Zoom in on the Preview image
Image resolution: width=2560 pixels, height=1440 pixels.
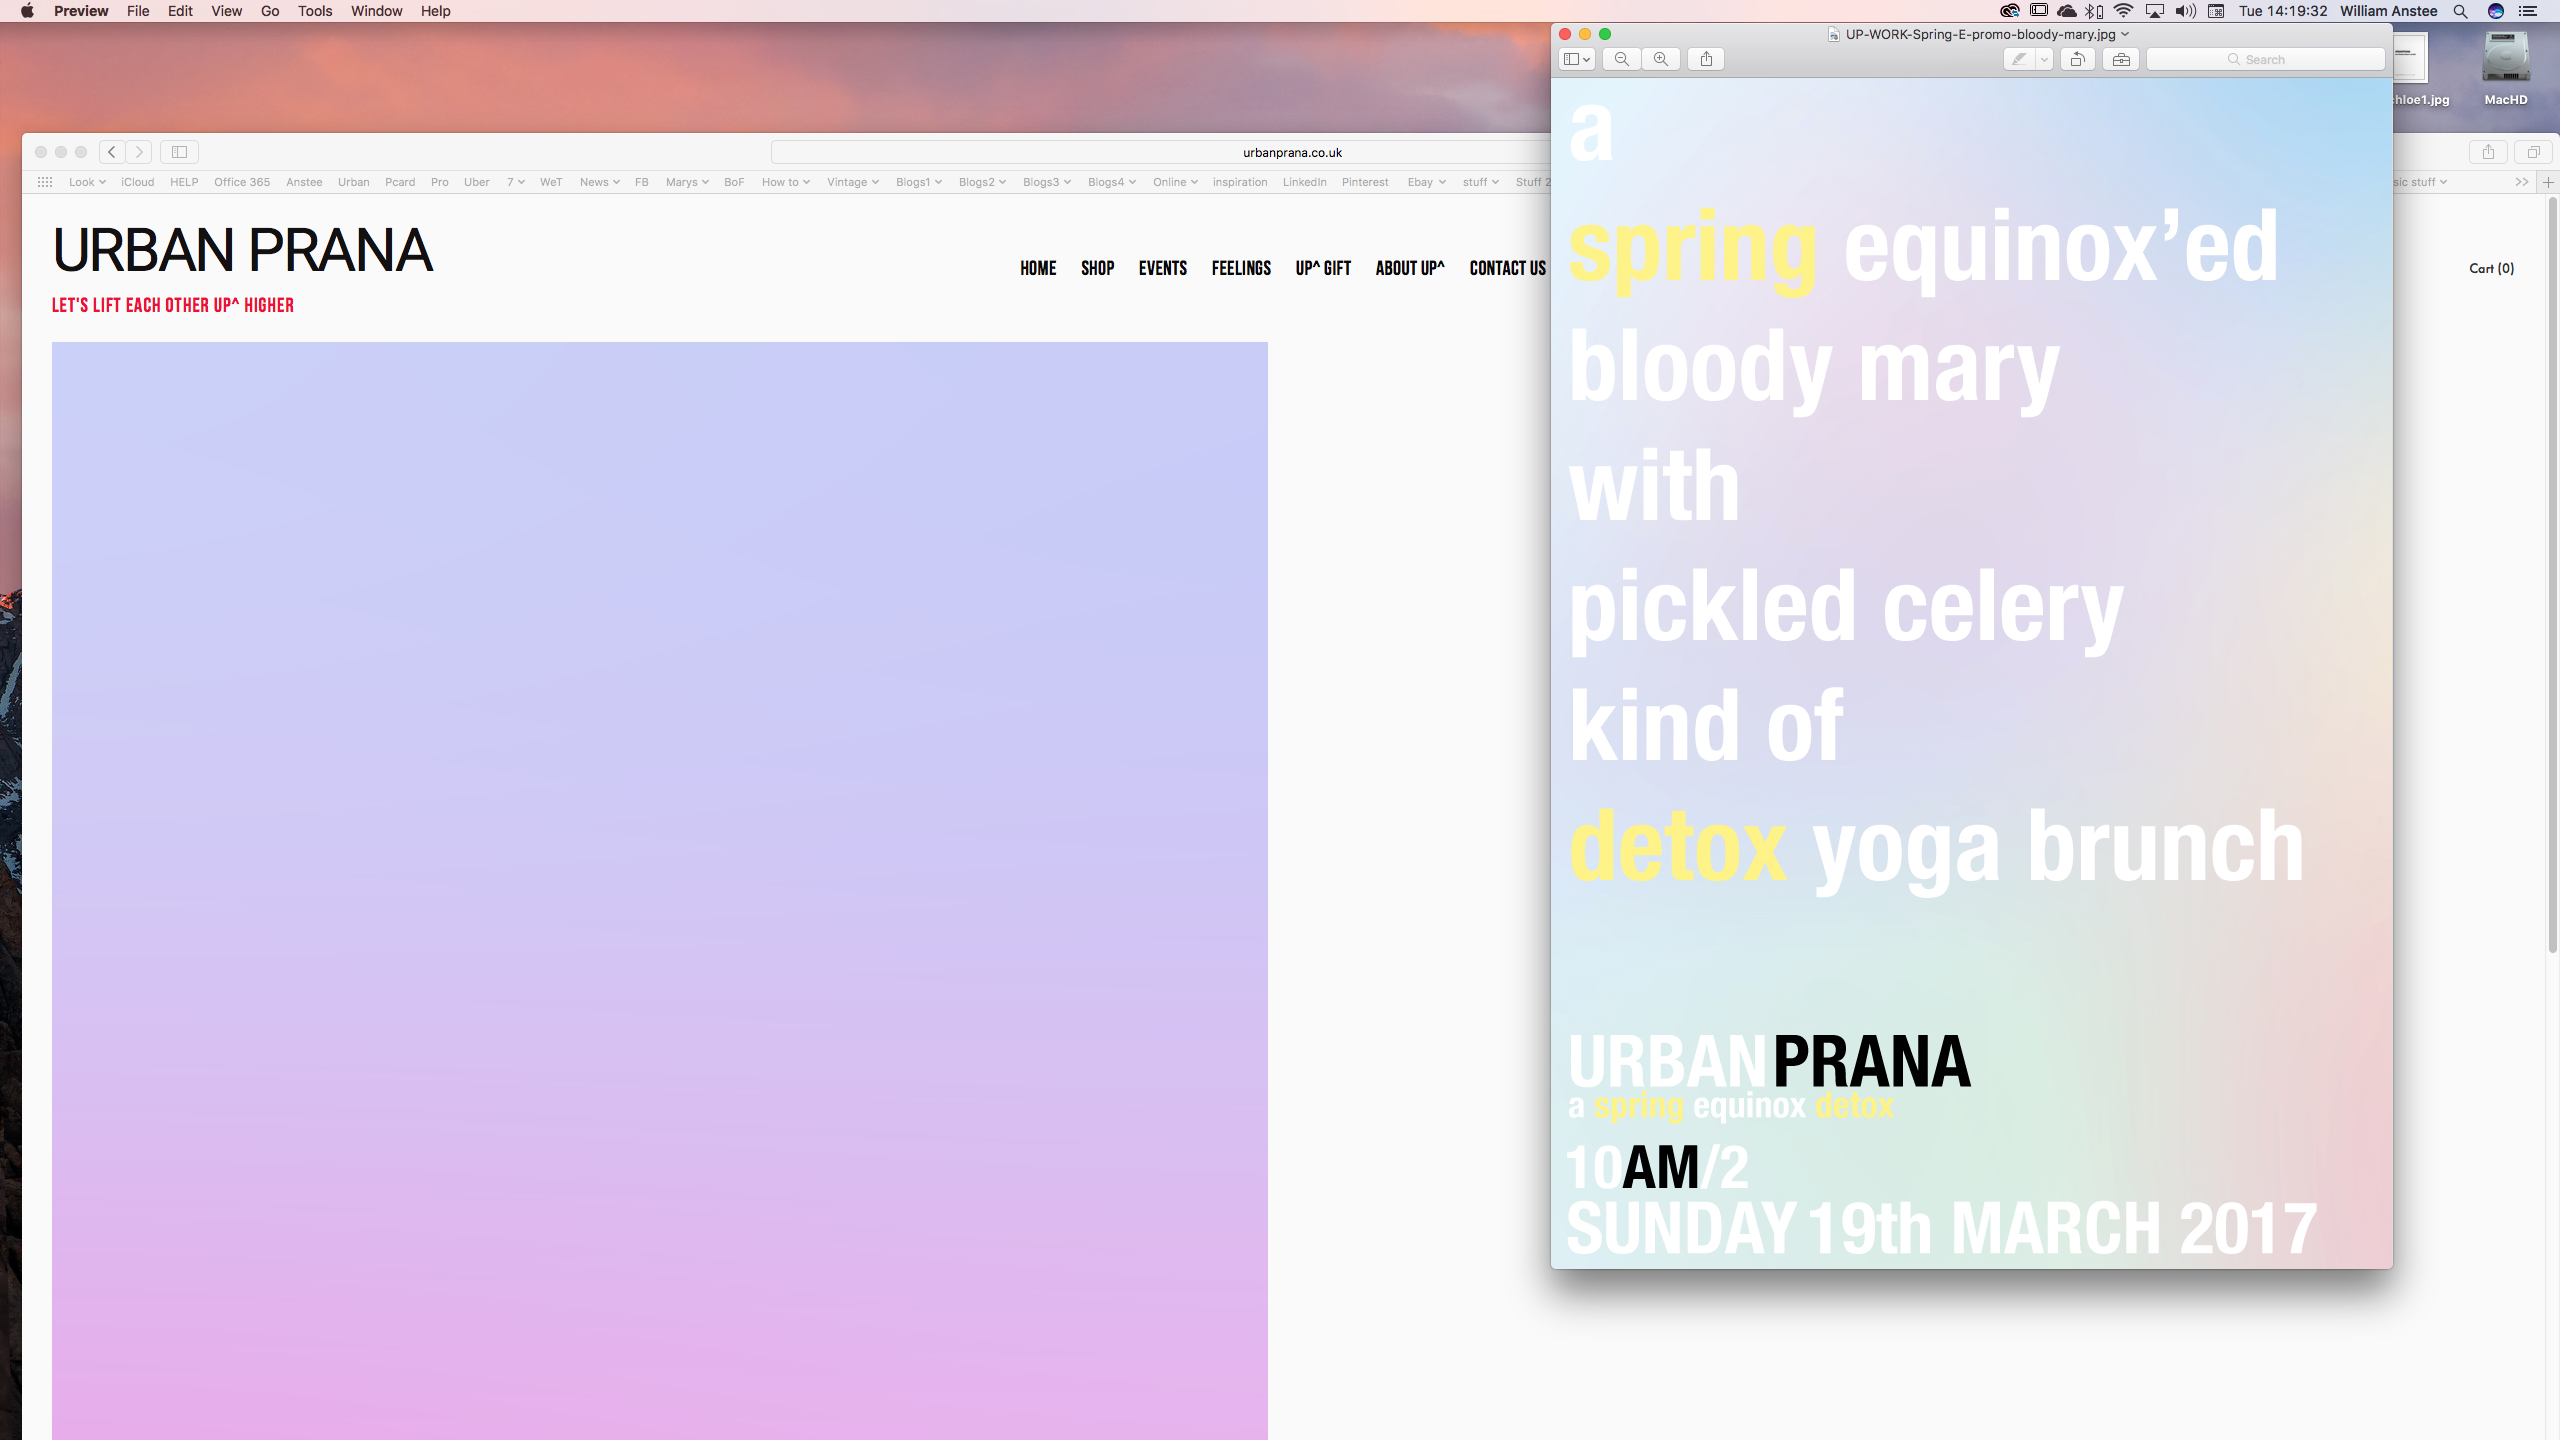(x=1661, y=59)
